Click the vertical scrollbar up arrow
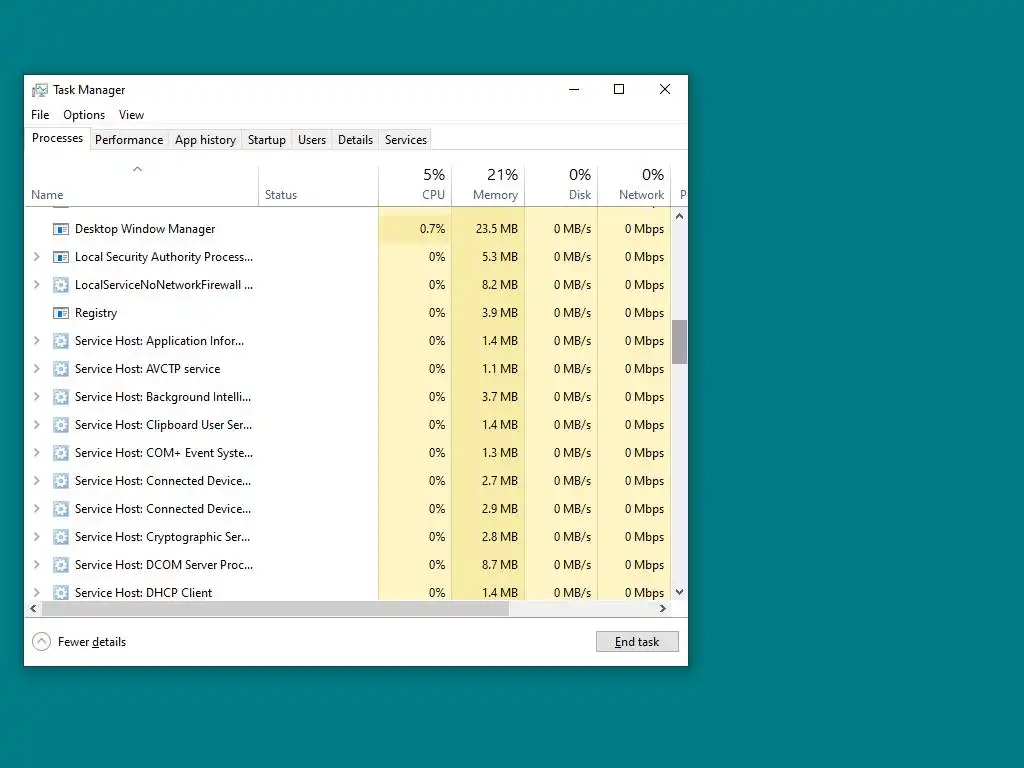1024x768 pixels. (x=679, y=216)
